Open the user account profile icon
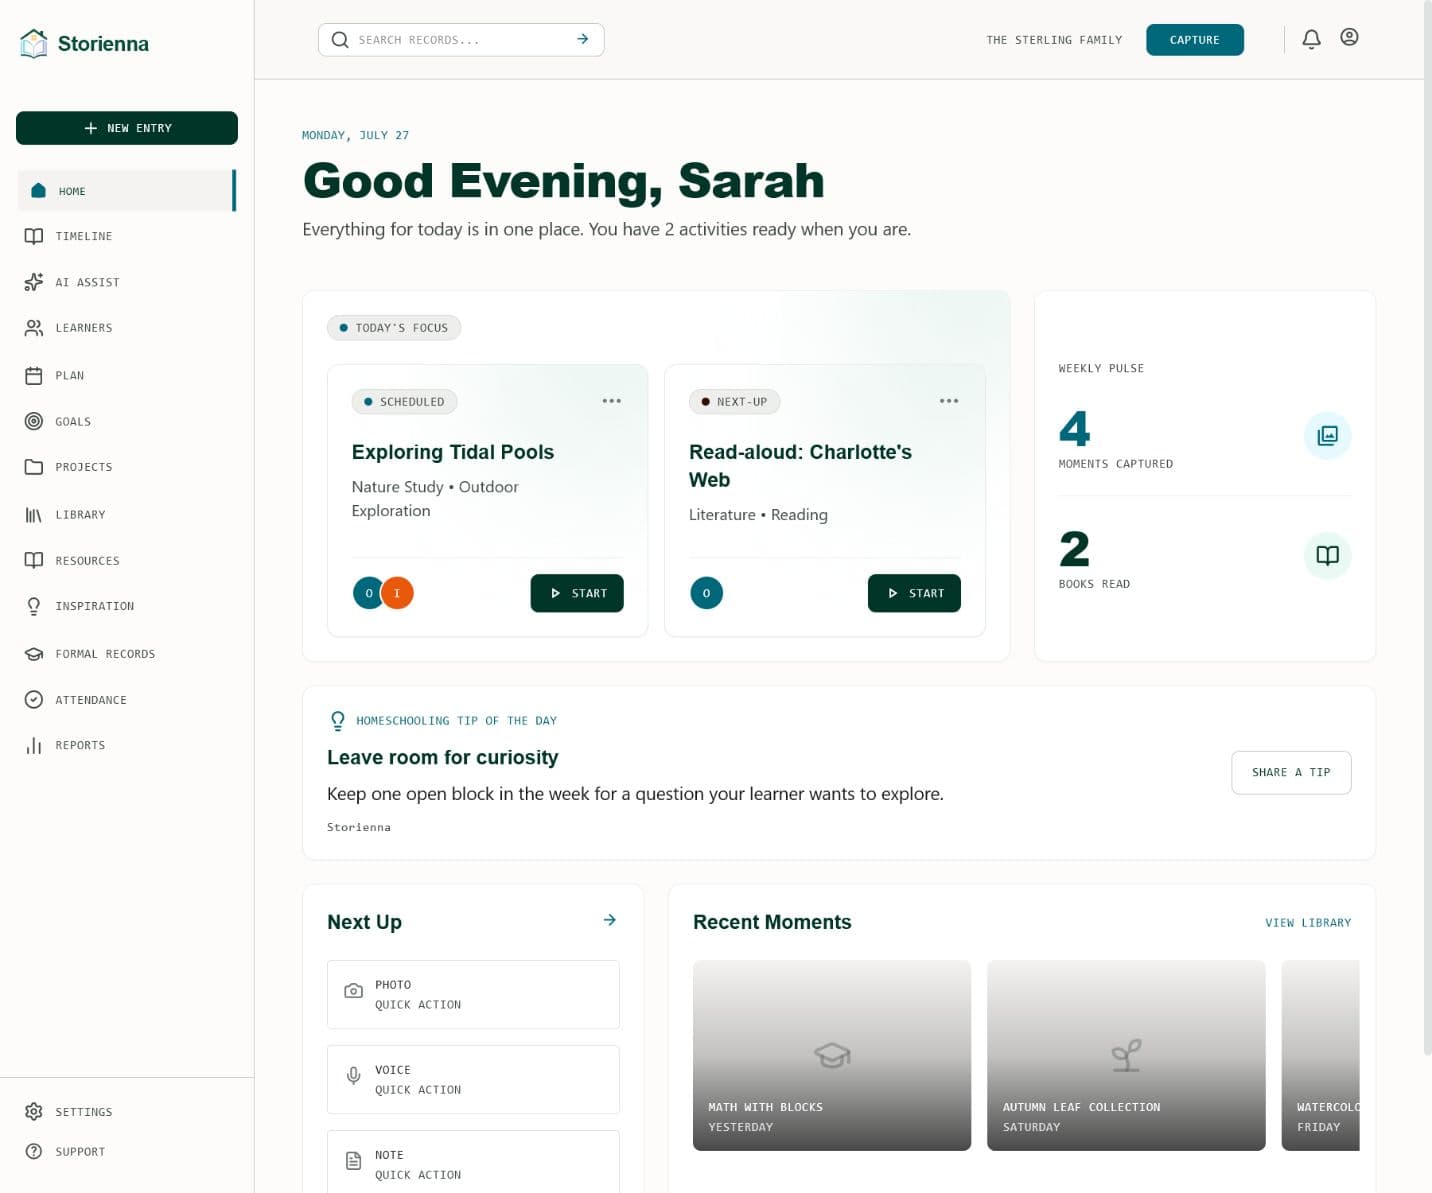The width and height of the screenshot is (1432, 1193). 1349,37
